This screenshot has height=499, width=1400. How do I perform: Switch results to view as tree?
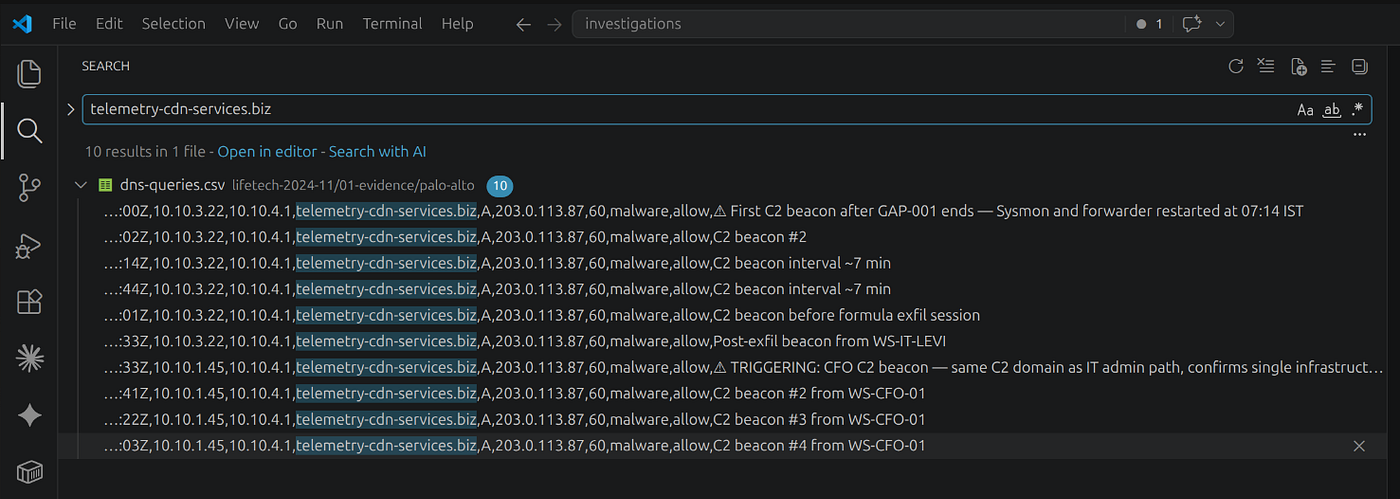tap(1328, 67)
